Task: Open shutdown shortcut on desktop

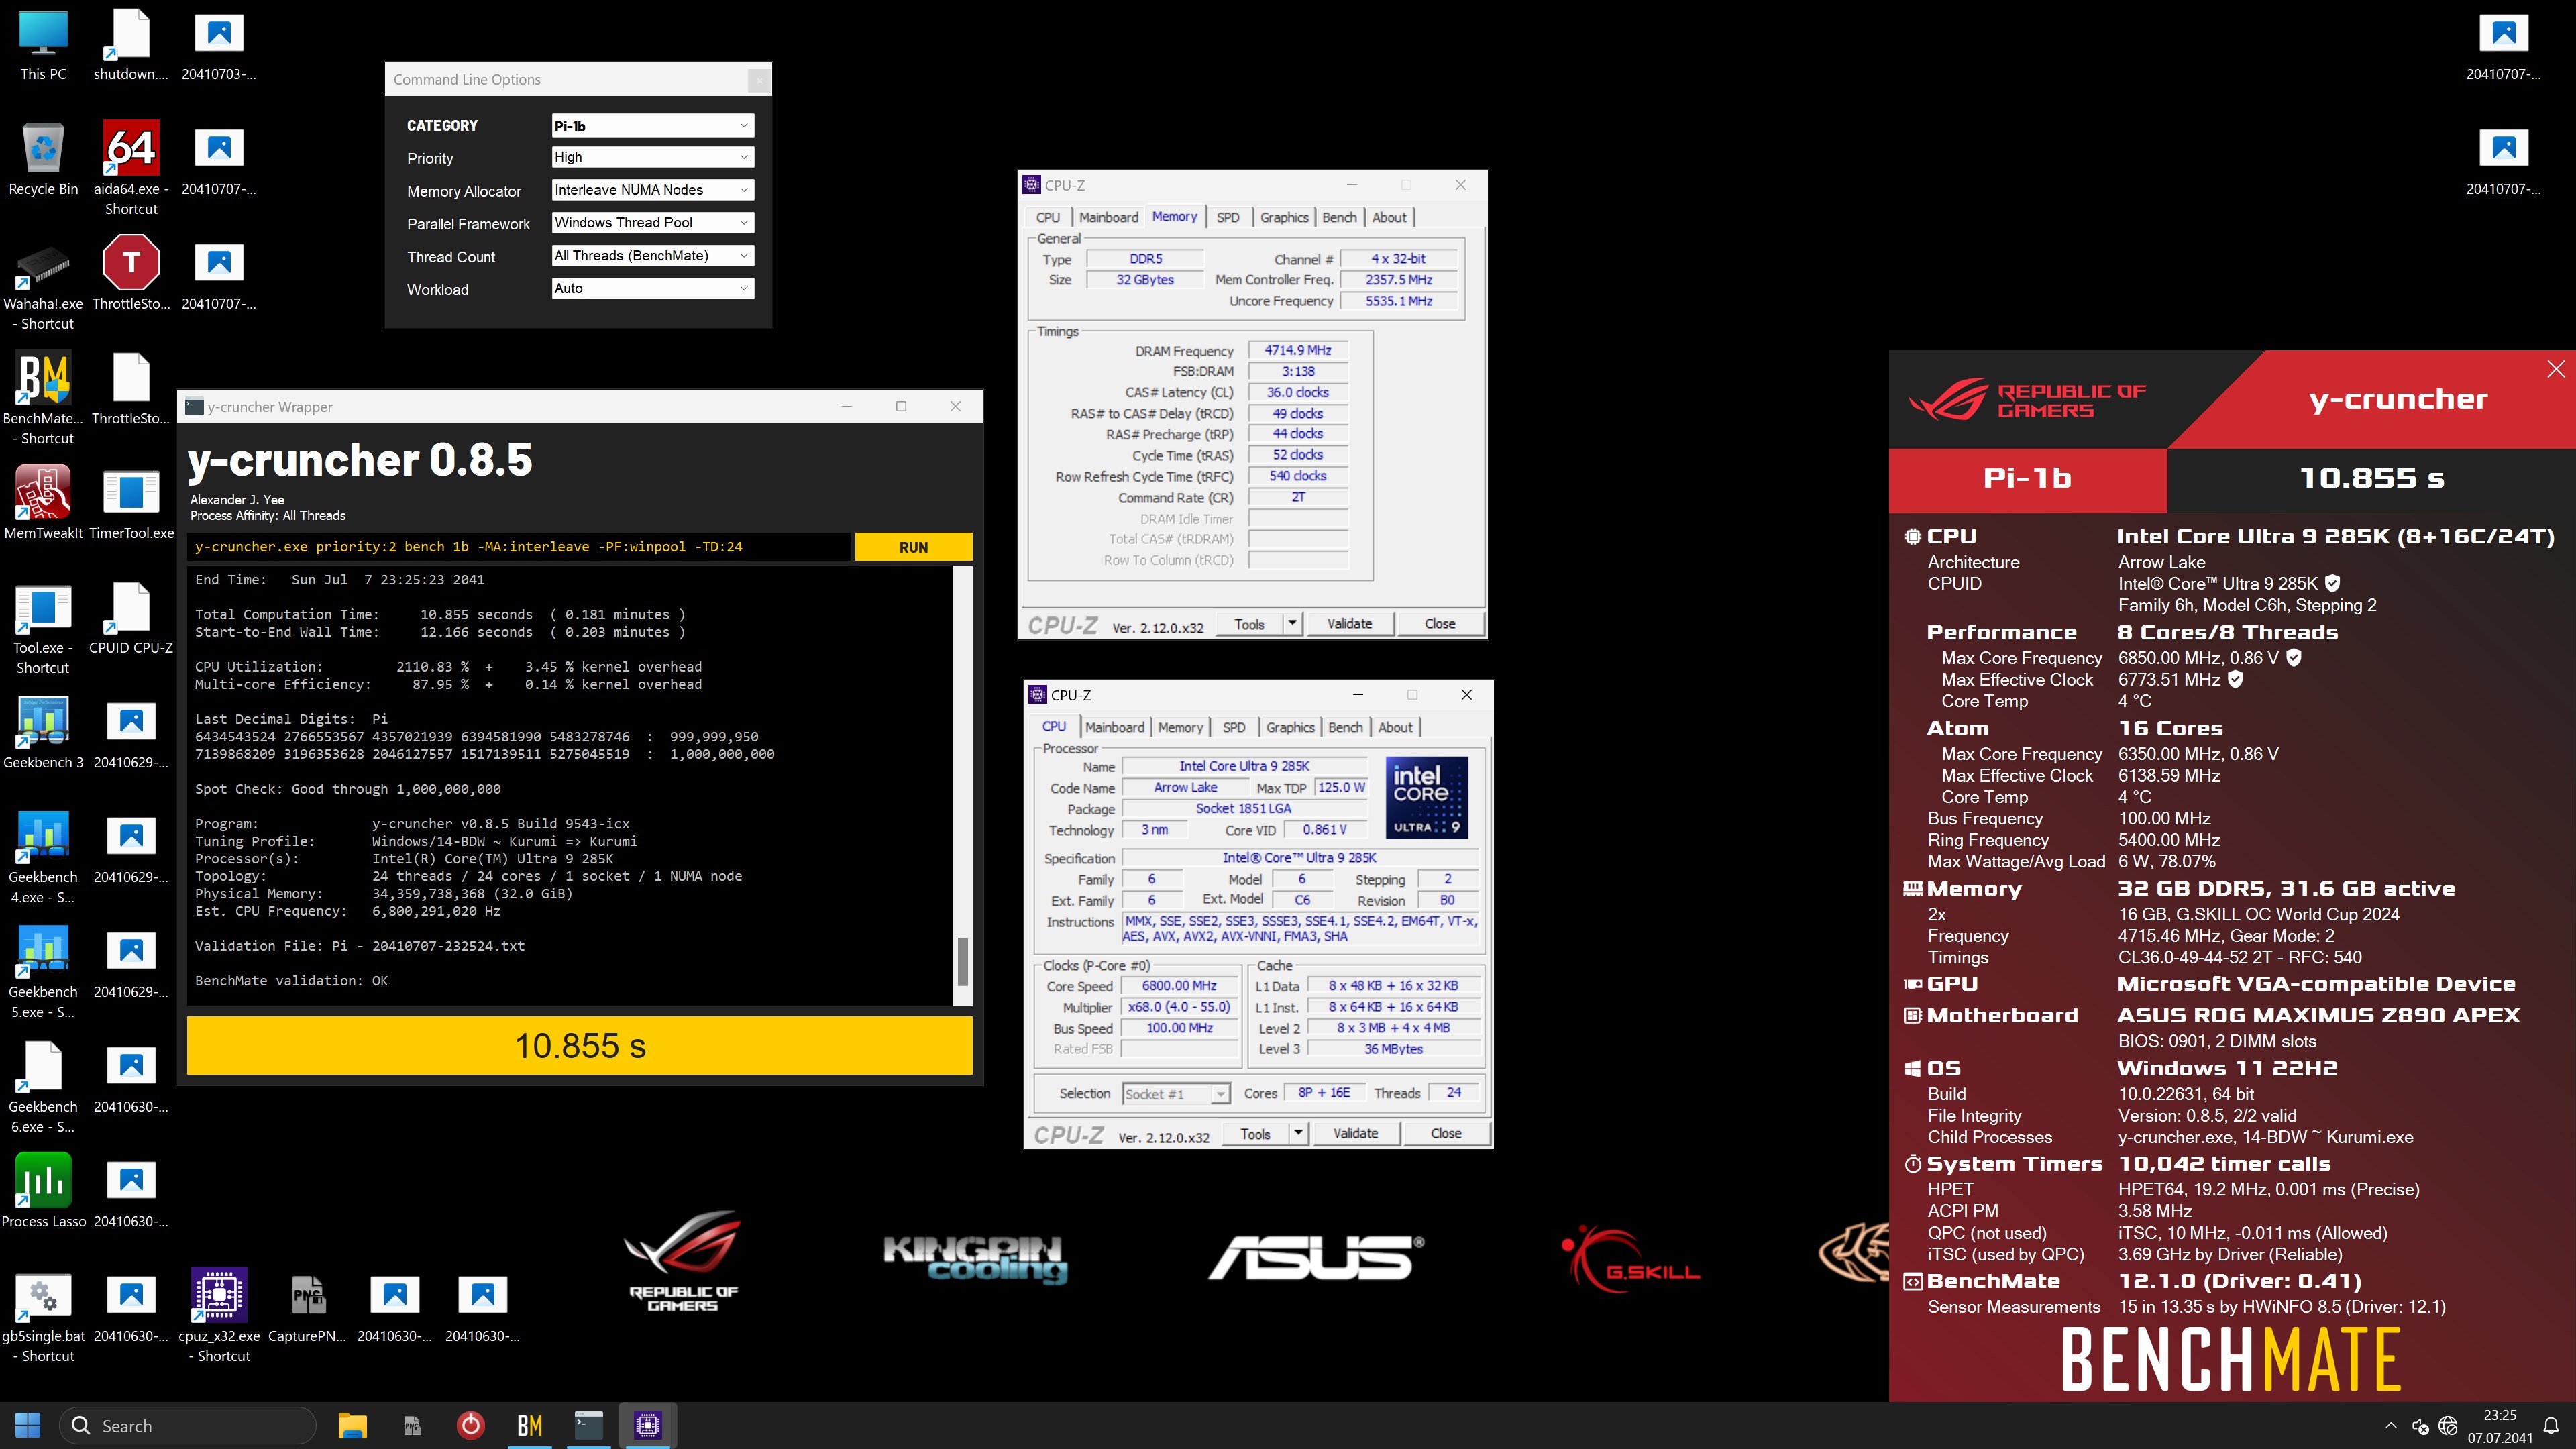Action: pos(131,45)
